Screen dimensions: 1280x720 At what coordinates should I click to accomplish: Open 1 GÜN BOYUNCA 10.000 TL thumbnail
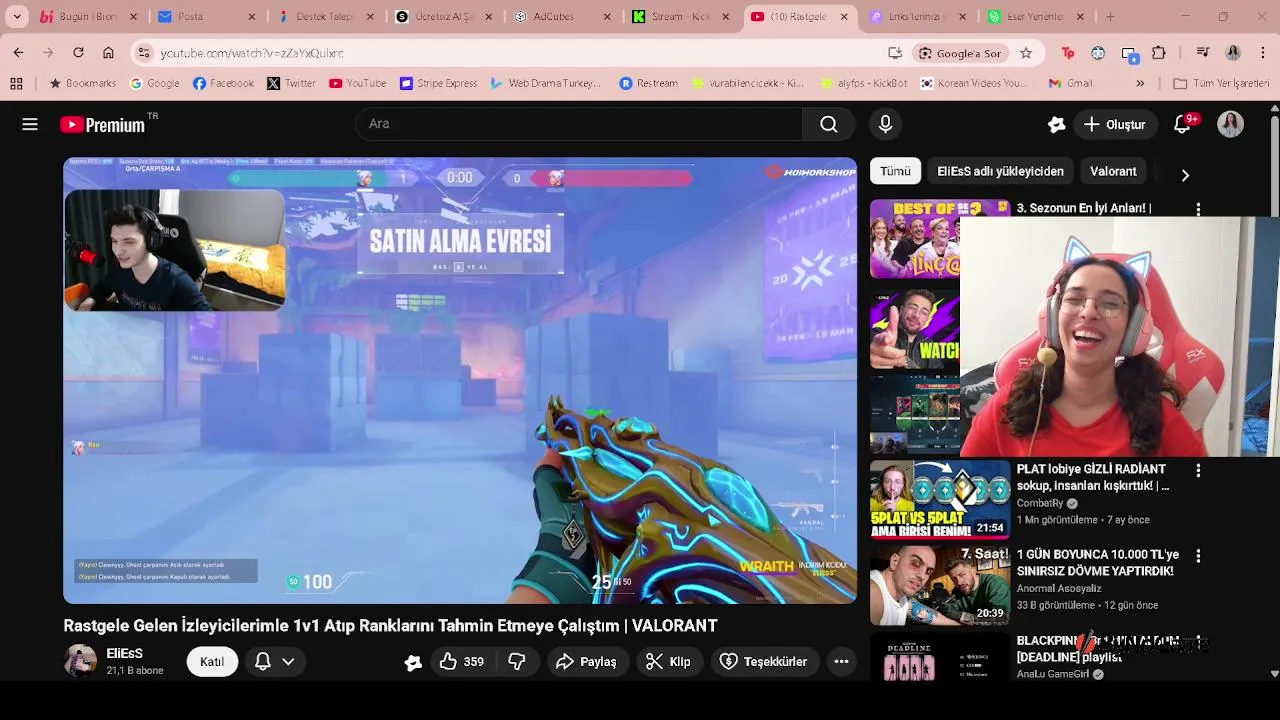click(x=940, y=585)
